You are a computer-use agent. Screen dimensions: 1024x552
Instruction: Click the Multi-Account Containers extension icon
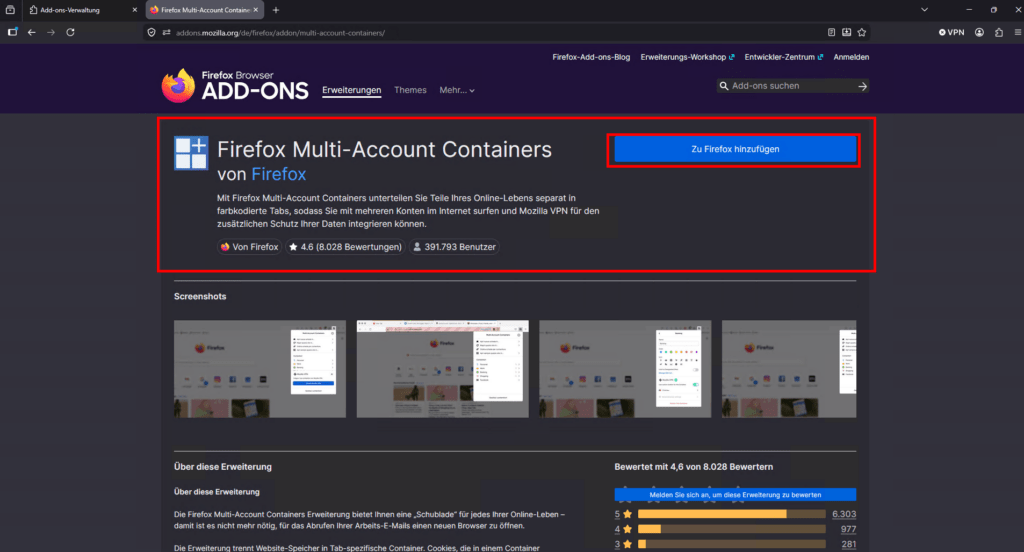tap(191, 153)
